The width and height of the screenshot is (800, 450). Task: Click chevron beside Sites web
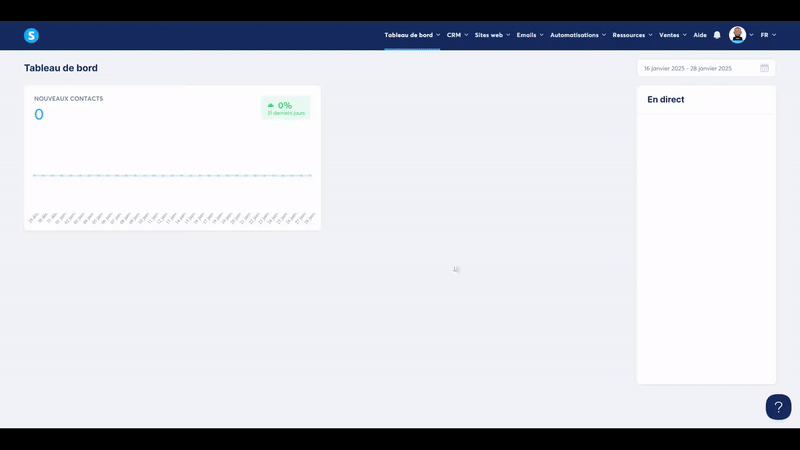tap(508, 35)
